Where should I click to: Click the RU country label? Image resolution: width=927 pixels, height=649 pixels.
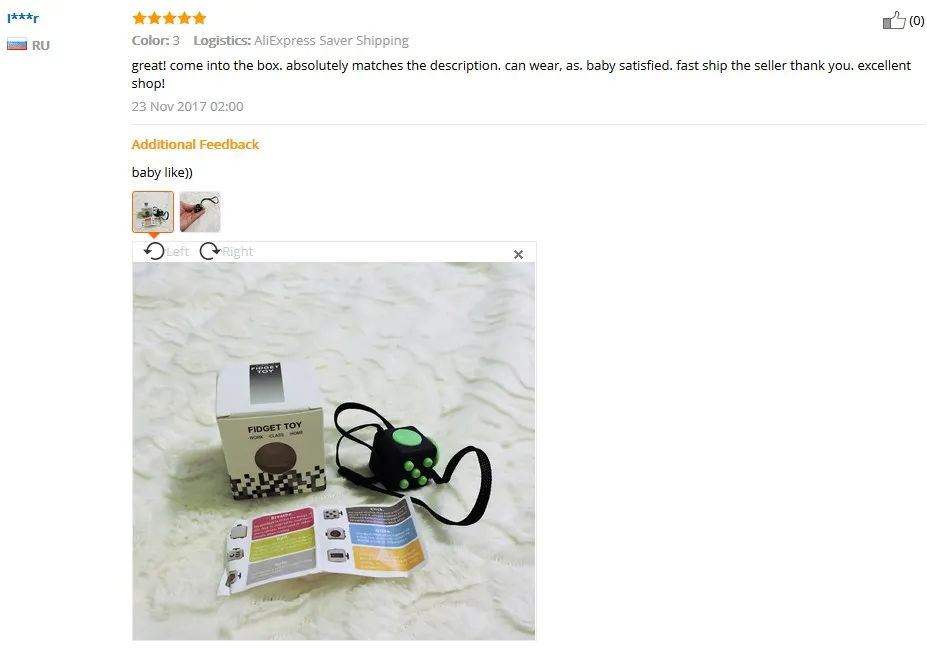(41, 46)
